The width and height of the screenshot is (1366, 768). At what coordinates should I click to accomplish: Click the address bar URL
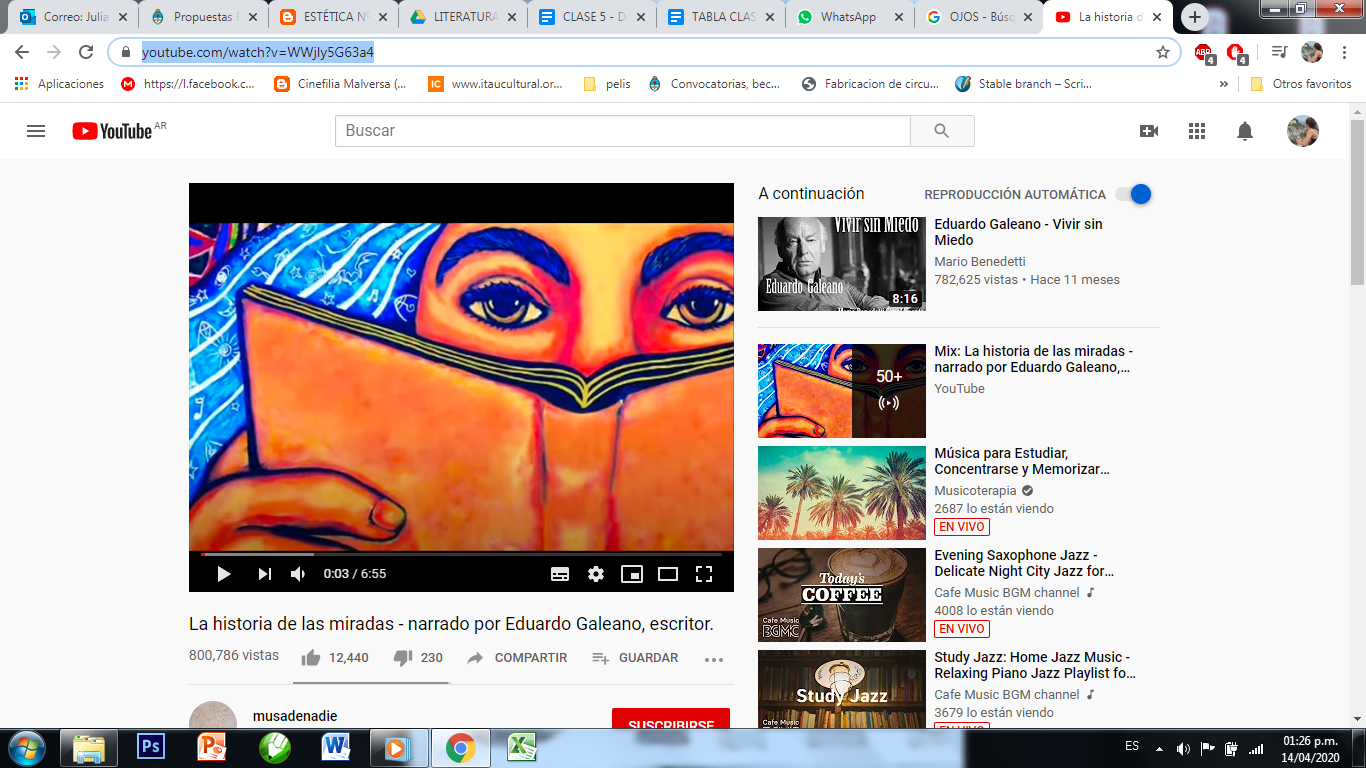coord(257,52)
